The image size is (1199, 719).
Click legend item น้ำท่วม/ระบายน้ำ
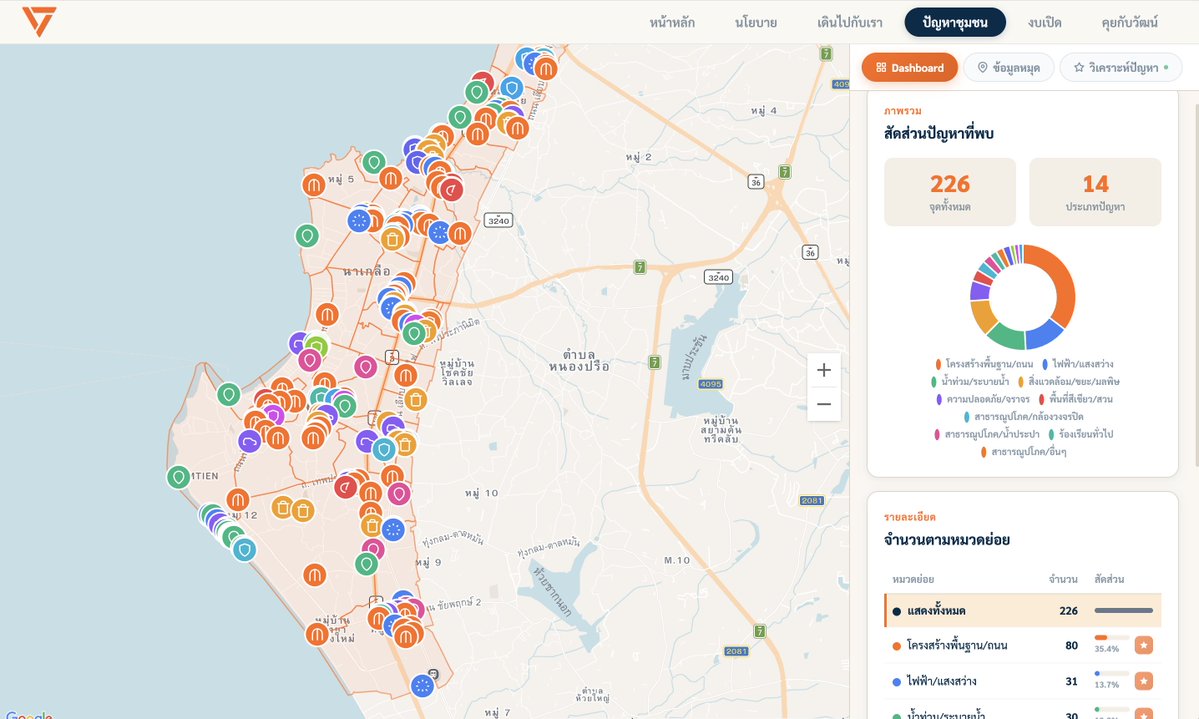(x=970, y=381)
